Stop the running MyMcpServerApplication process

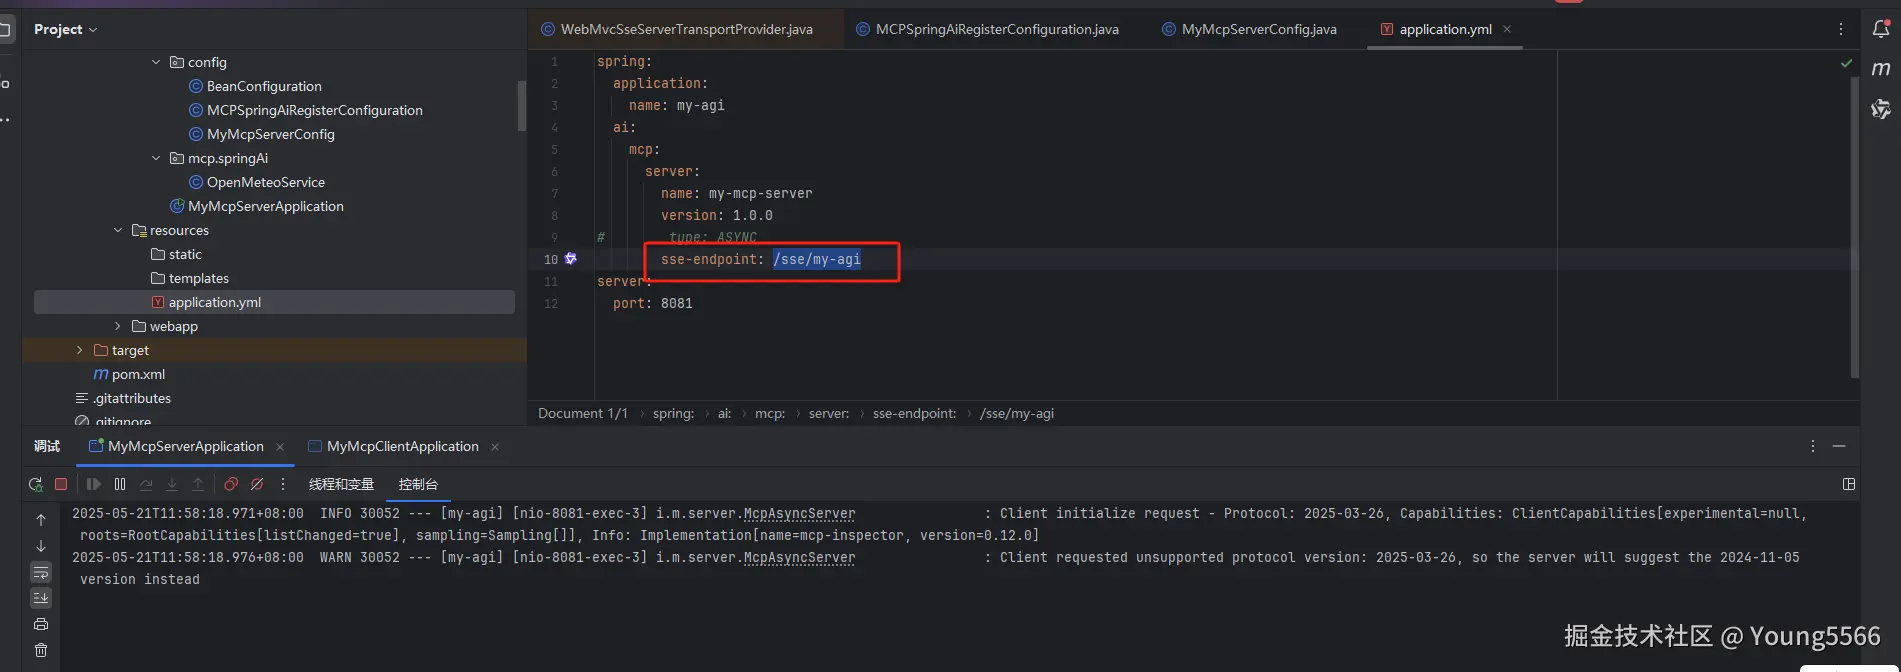click(61, 484)
